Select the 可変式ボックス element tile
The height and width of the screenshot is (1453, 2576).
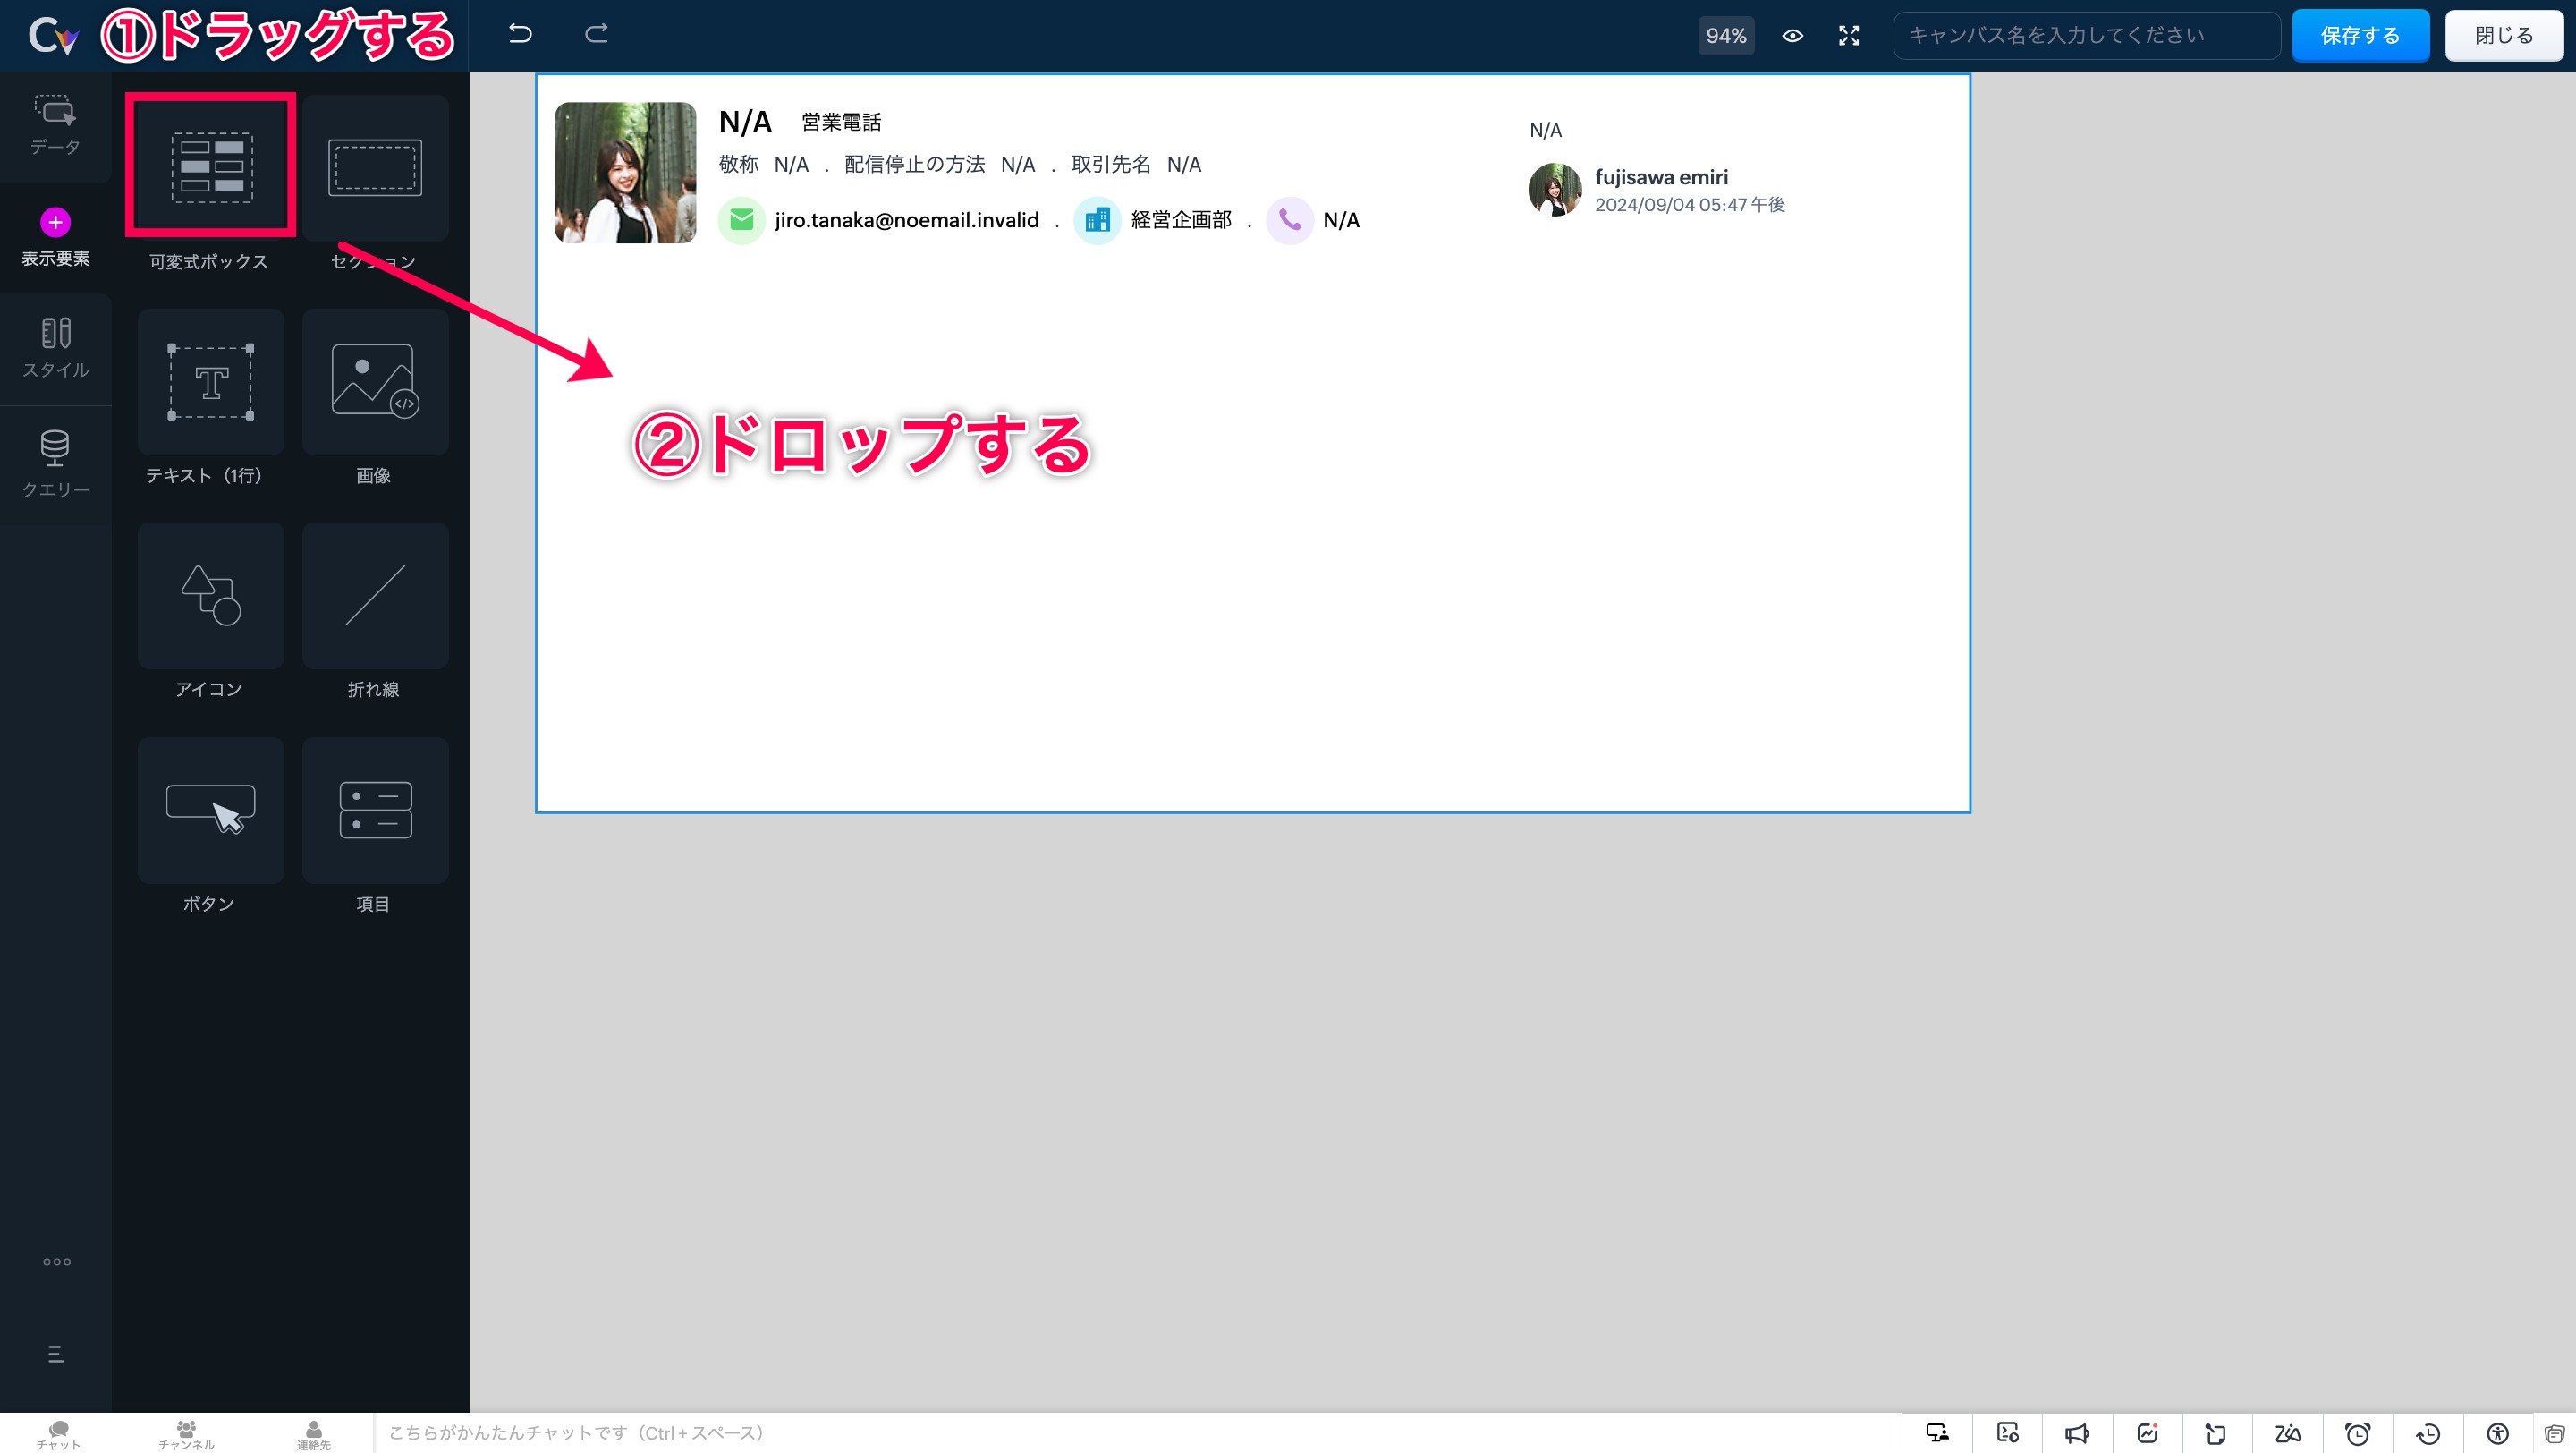click(210, 166)
